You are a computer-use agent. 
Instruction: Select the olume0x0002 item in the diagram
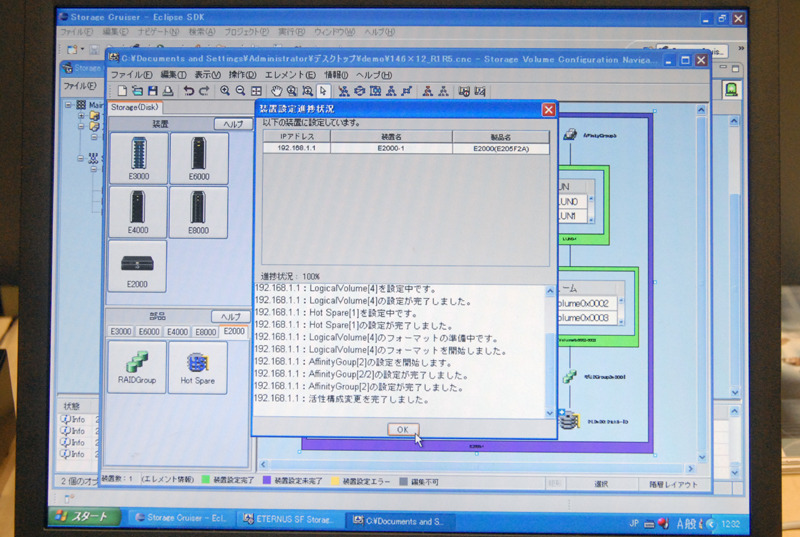coord(587,303)
